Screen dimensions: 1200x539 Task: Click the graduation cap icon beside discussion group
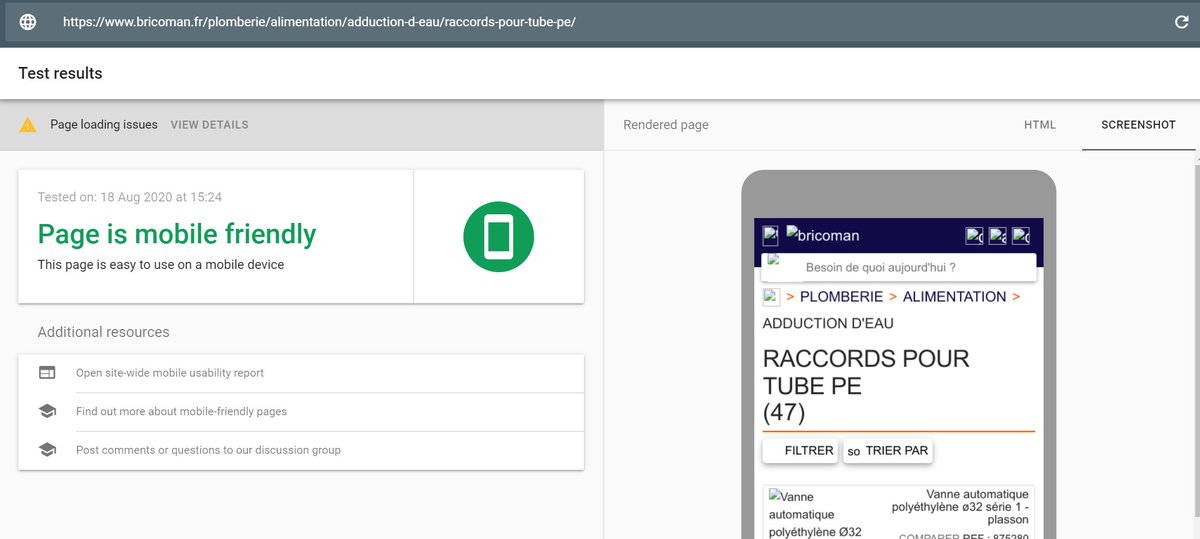[x=47, y=450]
